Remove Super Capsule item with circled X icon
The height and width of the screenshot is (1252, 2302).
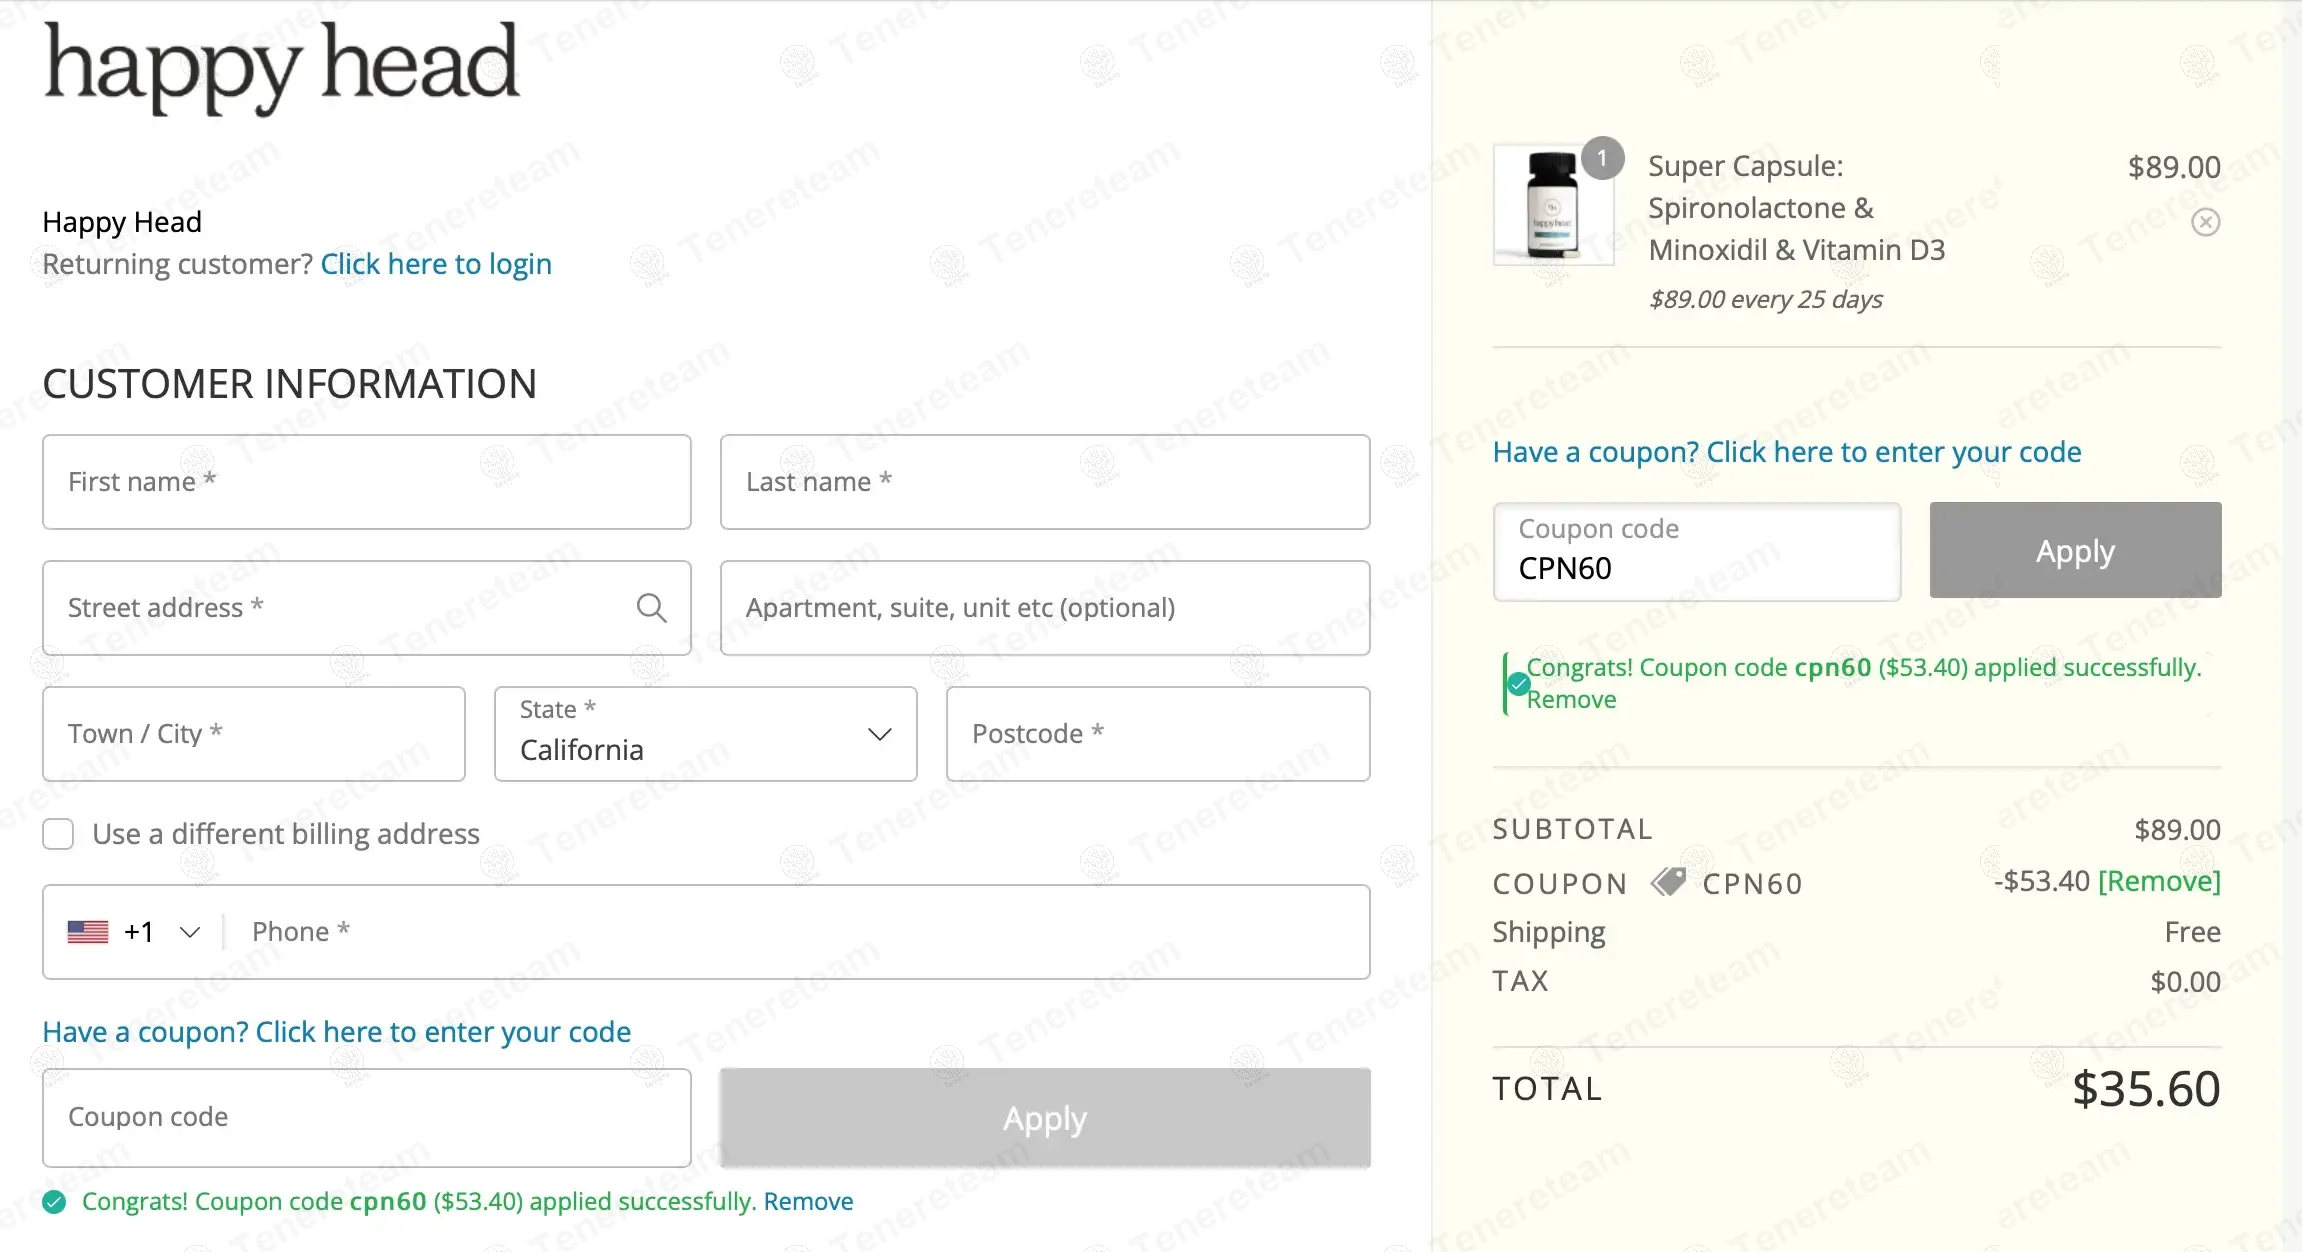[x=2205, y=222]
